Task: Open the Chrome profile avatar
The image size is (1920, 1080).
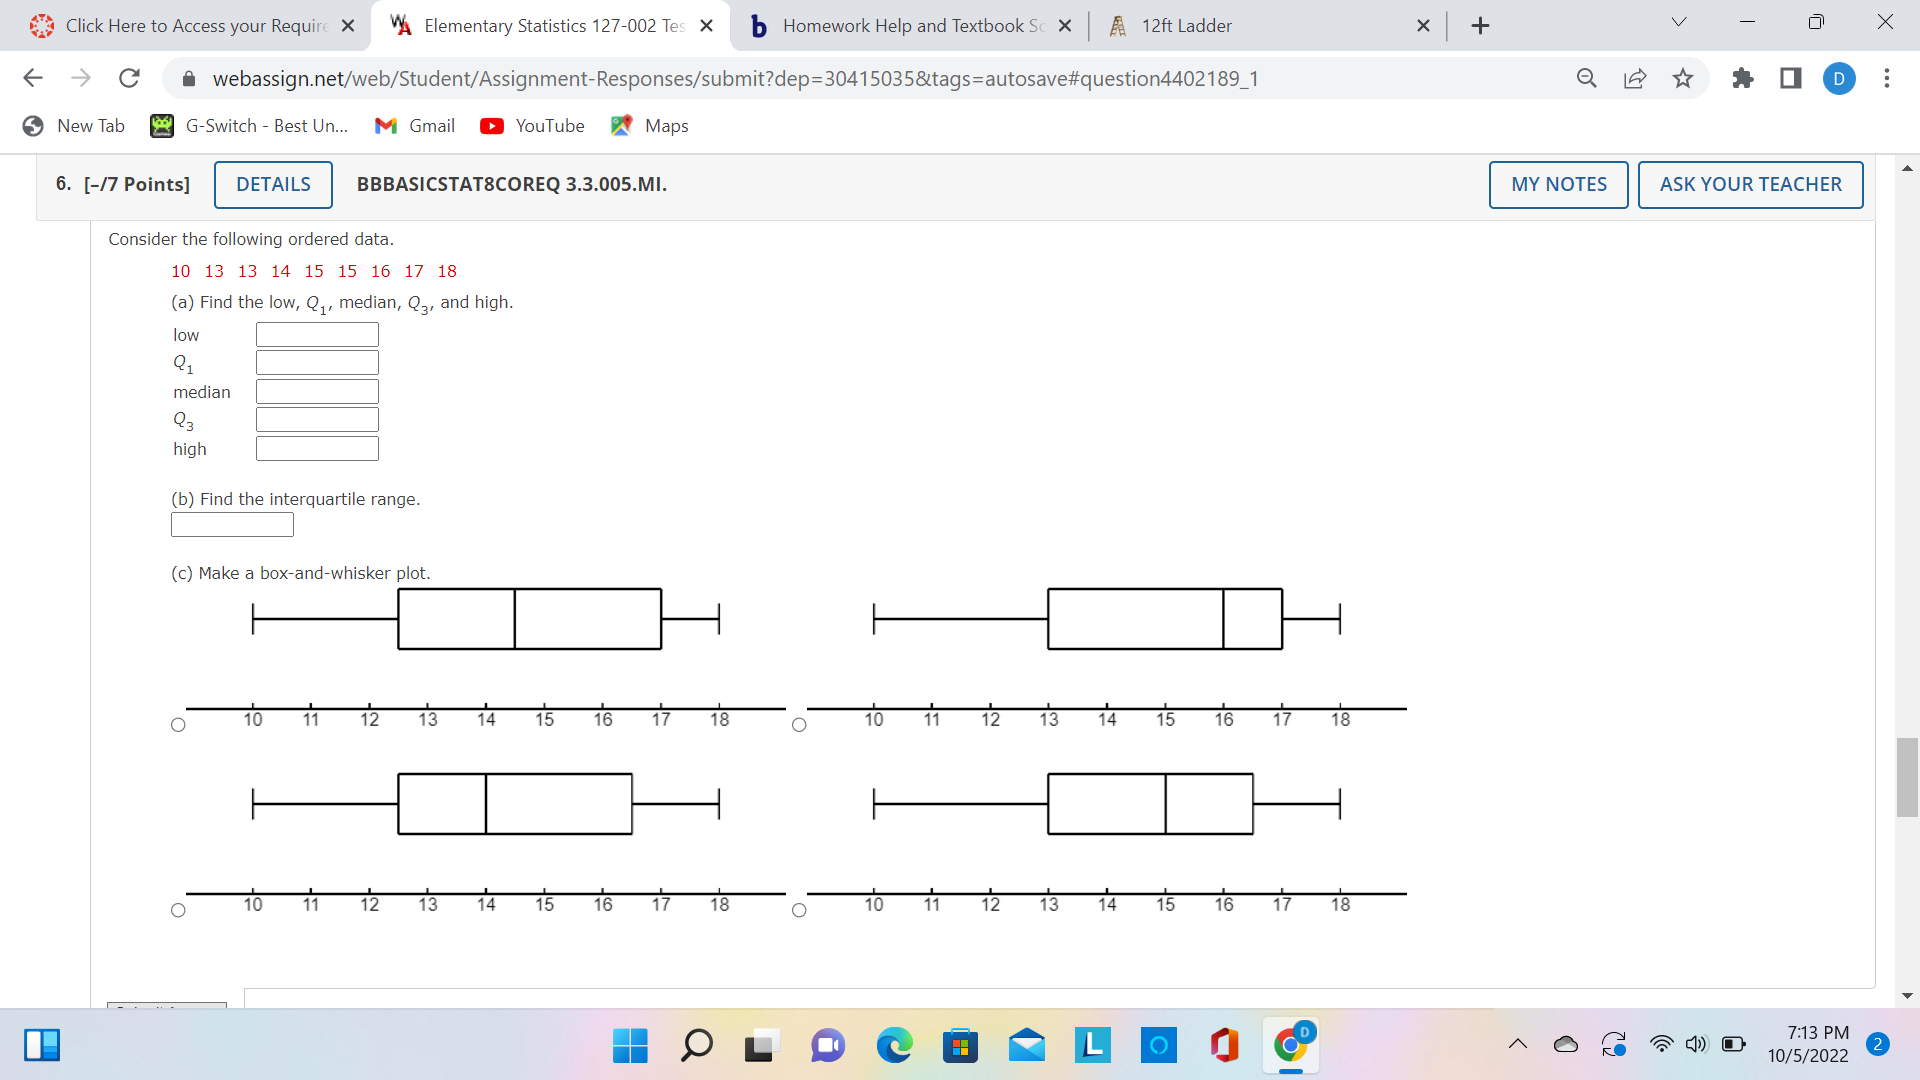Action: tap(1840, 79)
